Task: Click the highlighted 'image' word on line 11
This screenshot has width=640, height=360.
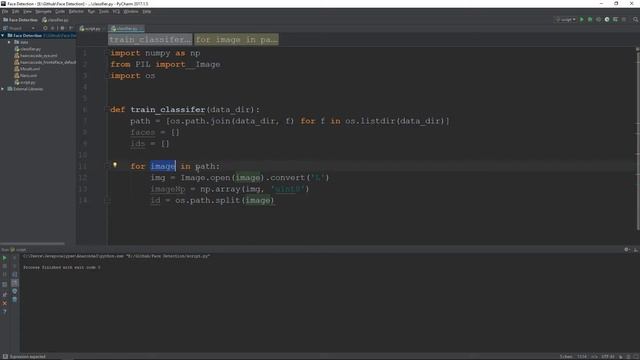Action: (163, 166)
